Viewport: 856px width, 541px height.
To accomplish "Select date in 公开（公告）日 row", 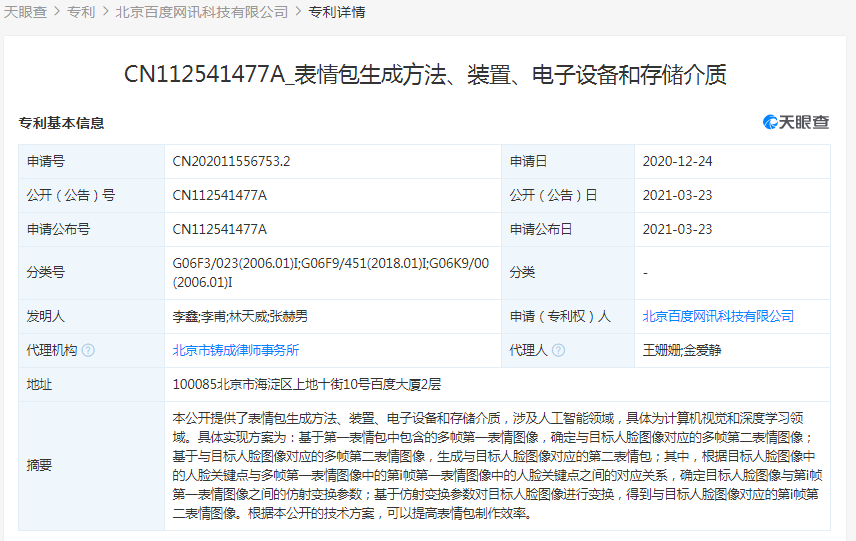I will [x=677, y=195].
